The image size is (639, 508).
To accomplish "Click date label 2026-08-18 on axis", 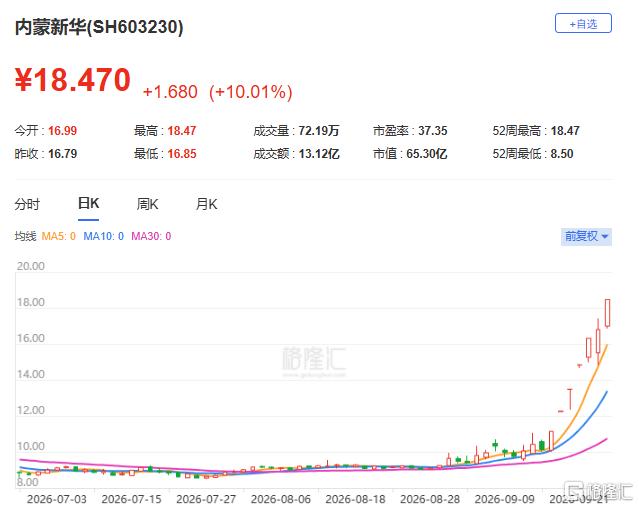I will (355, 499).
